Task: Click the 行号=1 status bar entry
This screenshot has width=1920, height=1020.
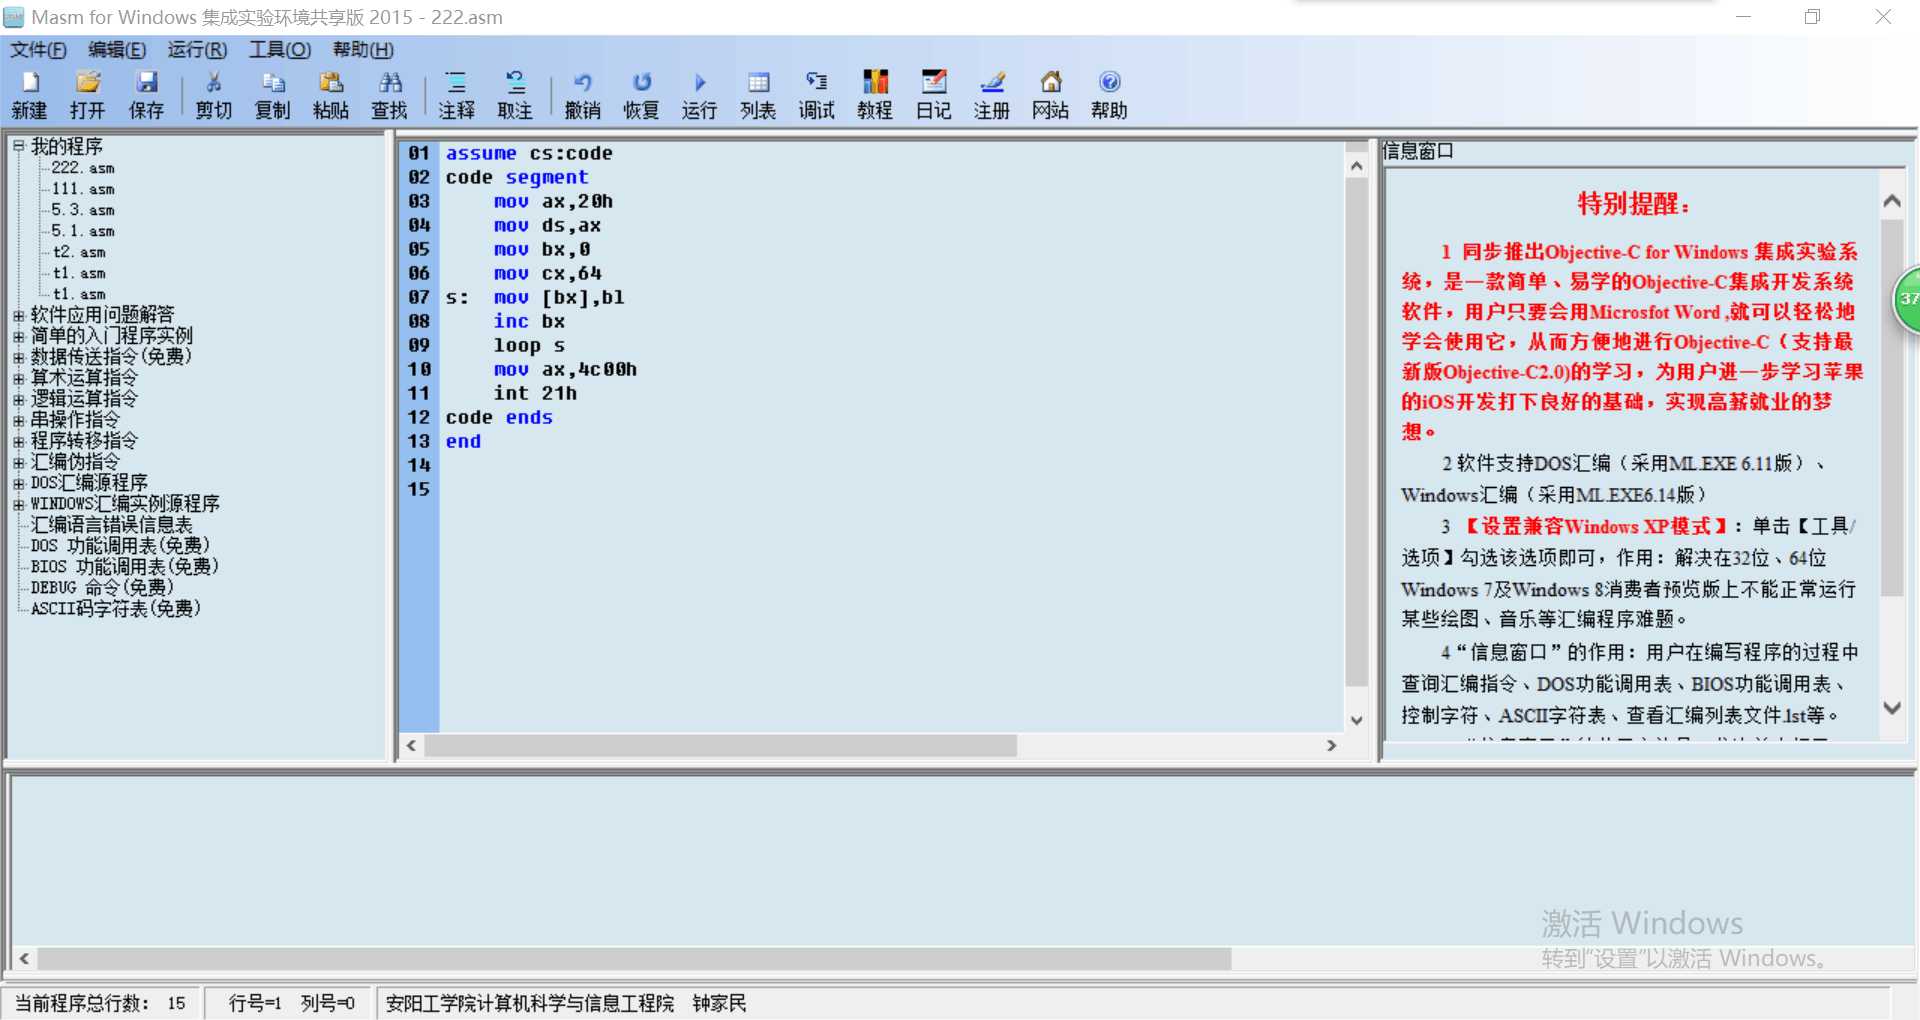Action: [255, 1003]
